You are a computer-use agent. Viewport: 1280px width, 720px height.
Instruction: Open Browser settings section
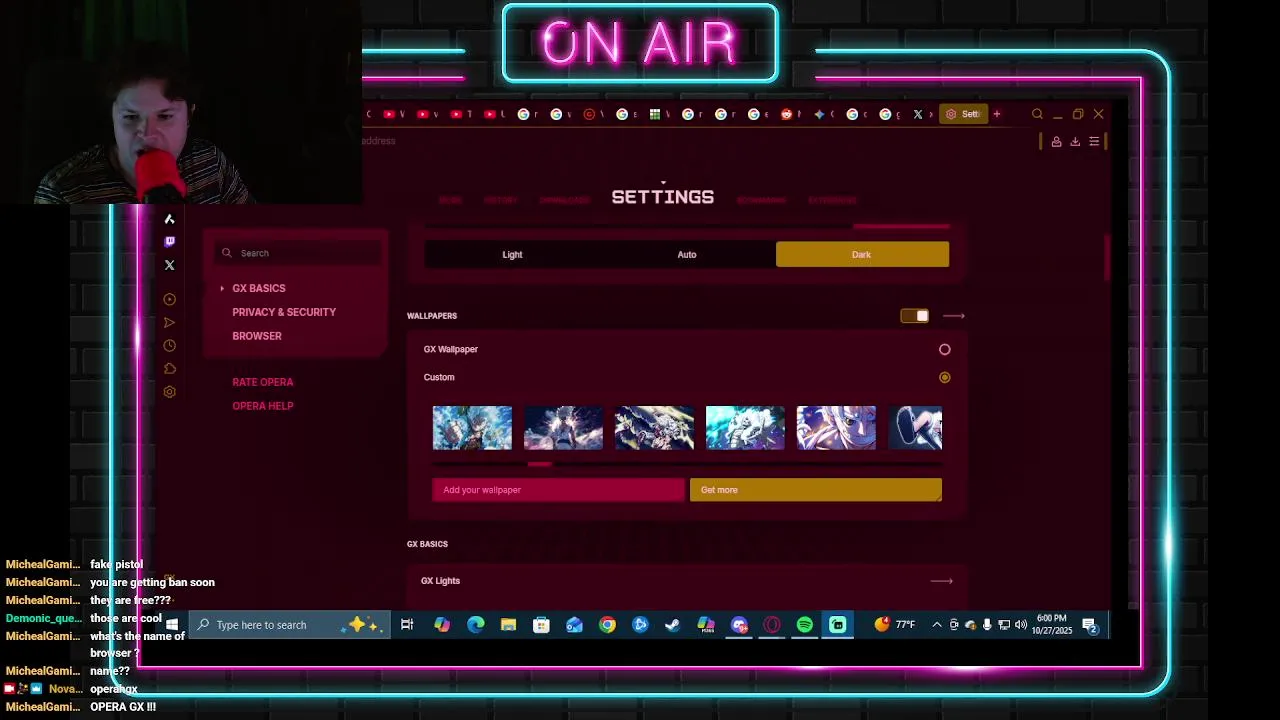(x=257, y=336)
